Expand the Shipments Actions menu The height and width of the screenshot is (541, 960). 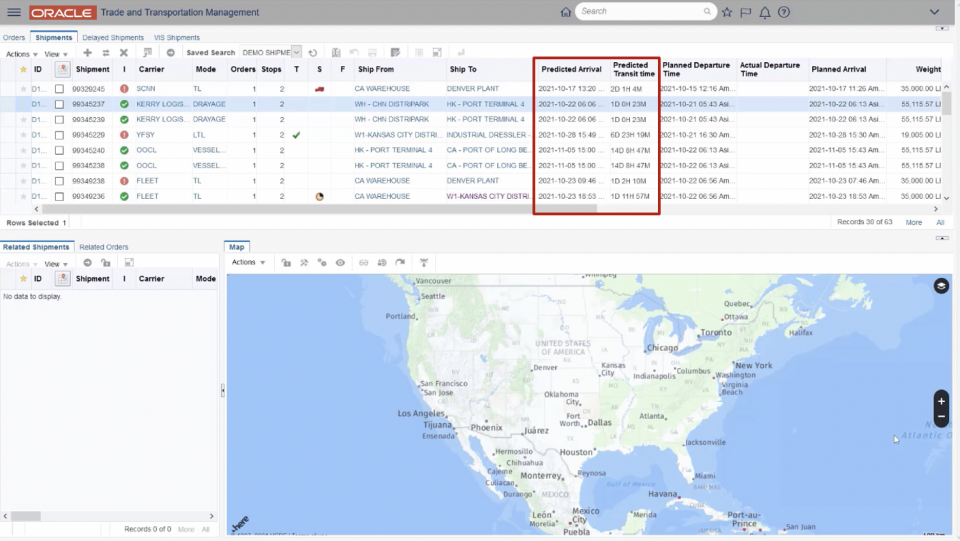[x=21, y=54]
